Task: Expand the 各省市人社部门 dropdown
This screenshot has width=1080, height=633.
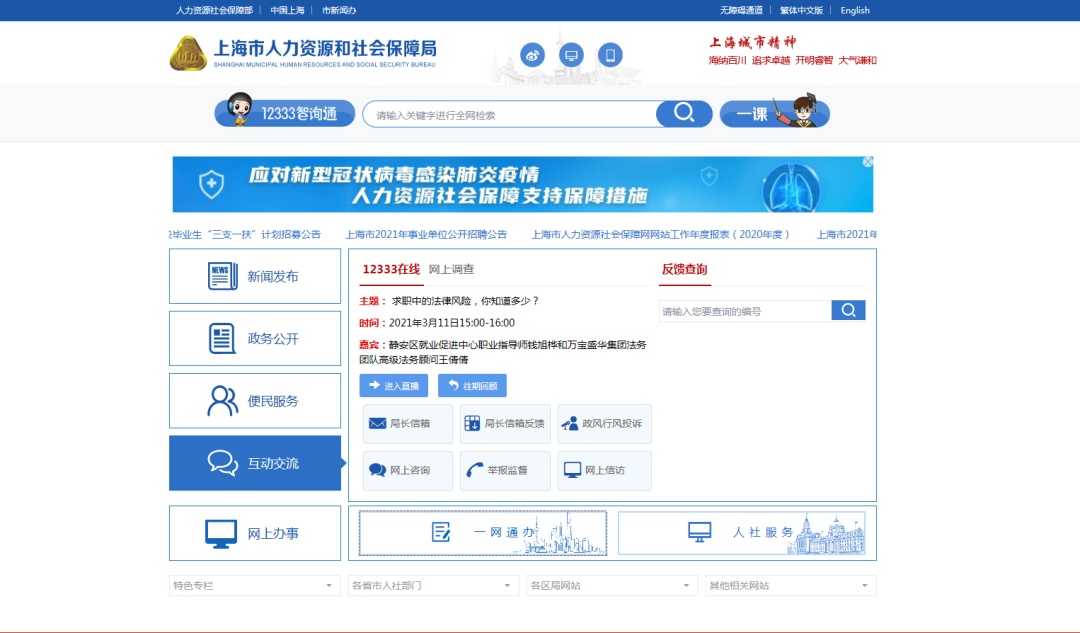Action: (x=433, y=586)
